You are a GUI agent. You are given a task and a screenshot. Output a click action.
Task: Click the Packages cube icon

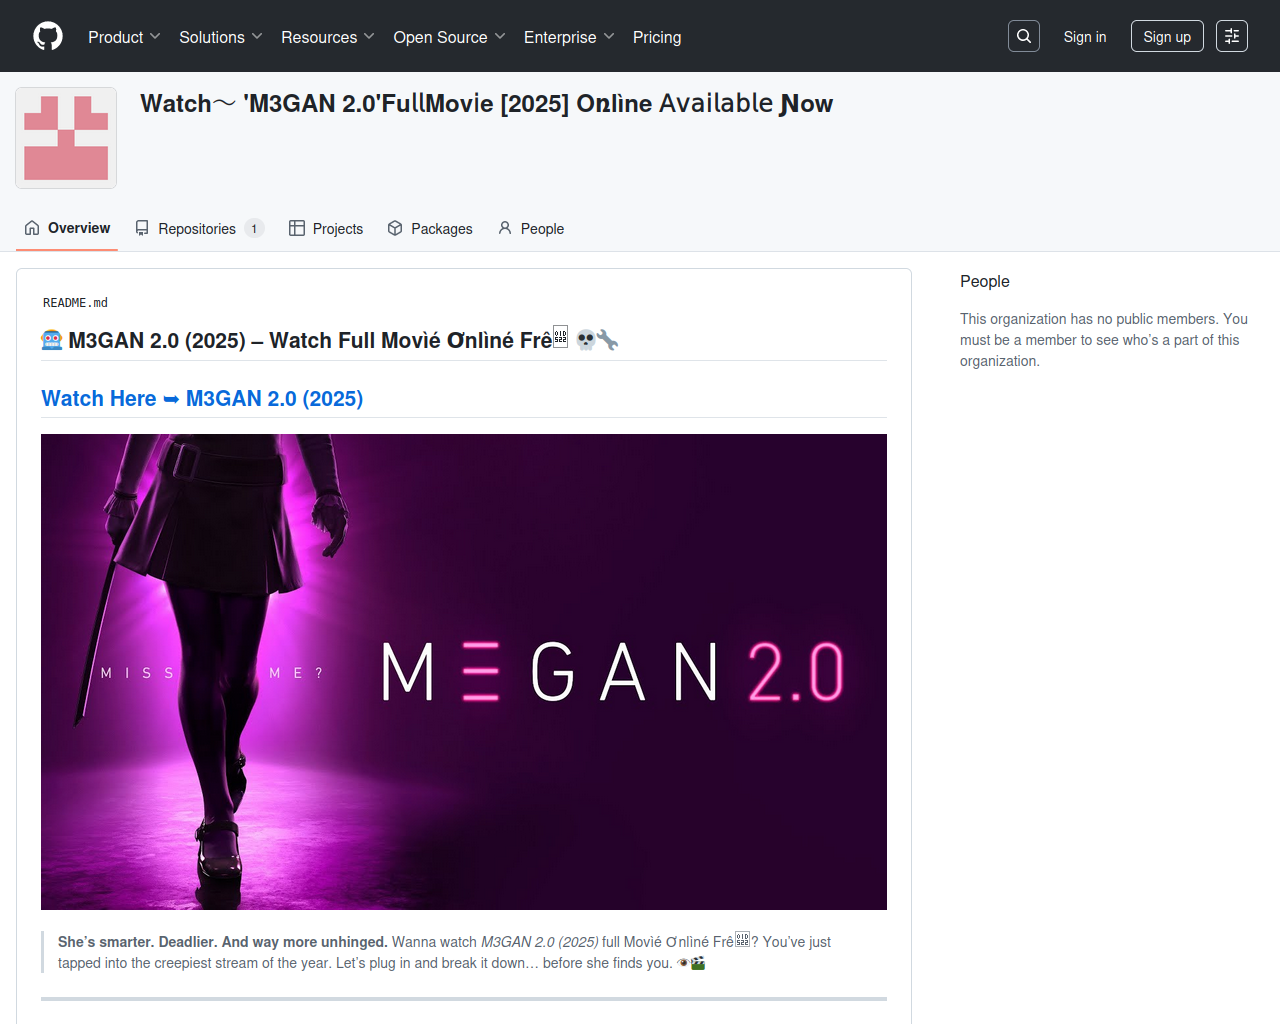point(395,228)
